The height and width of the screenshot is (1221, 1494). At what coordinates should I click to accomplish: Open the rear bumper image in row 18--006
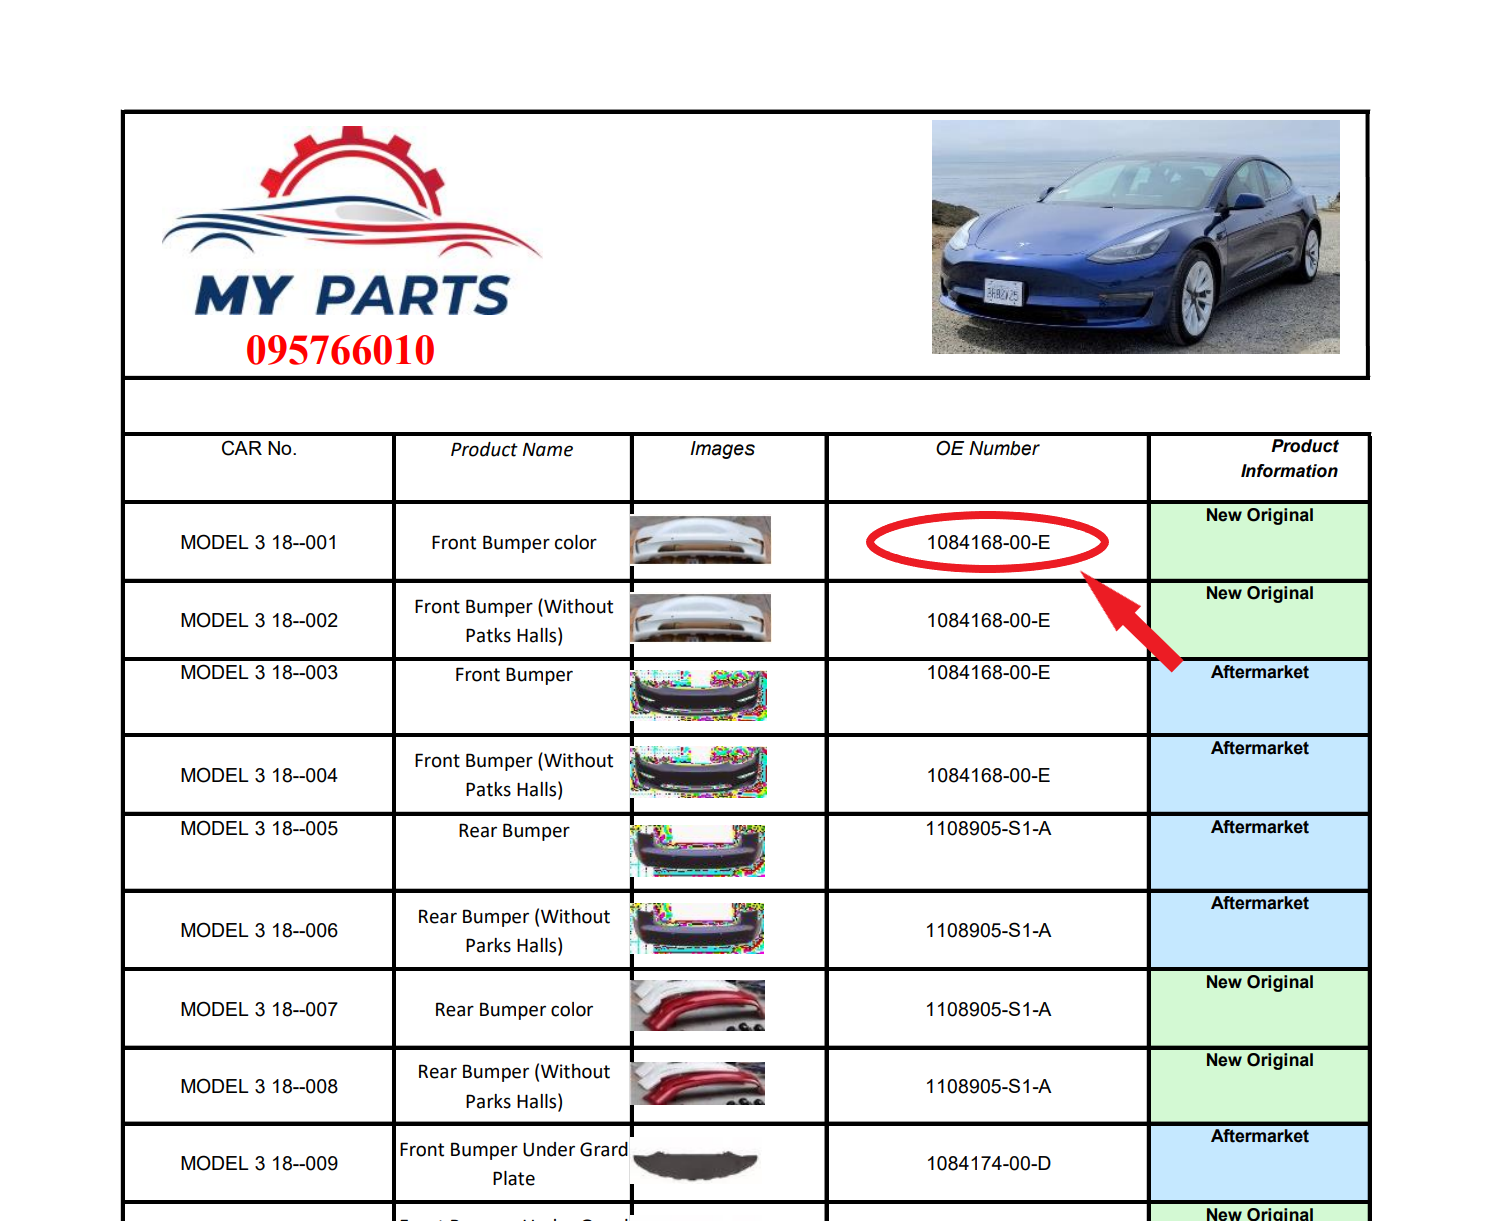click(697, 928)
